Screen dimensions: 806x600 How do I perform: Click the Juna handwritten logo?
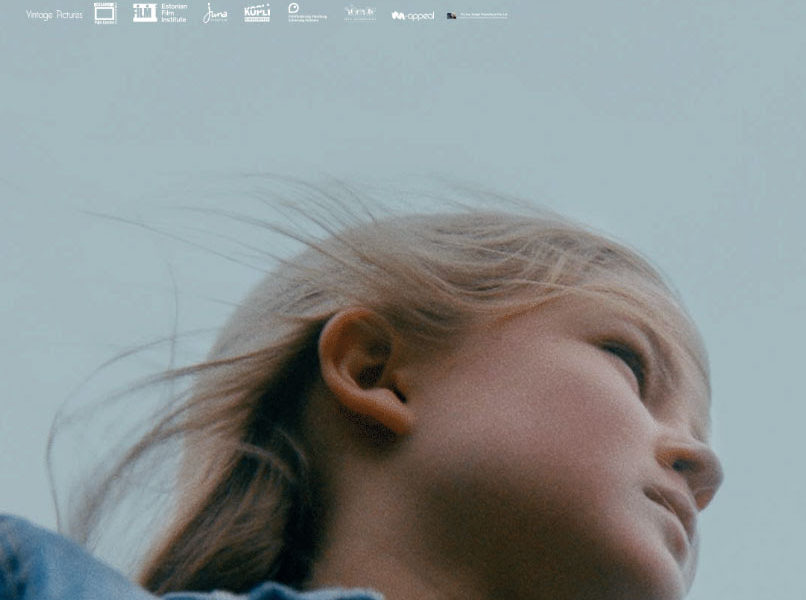click(215, 13)
